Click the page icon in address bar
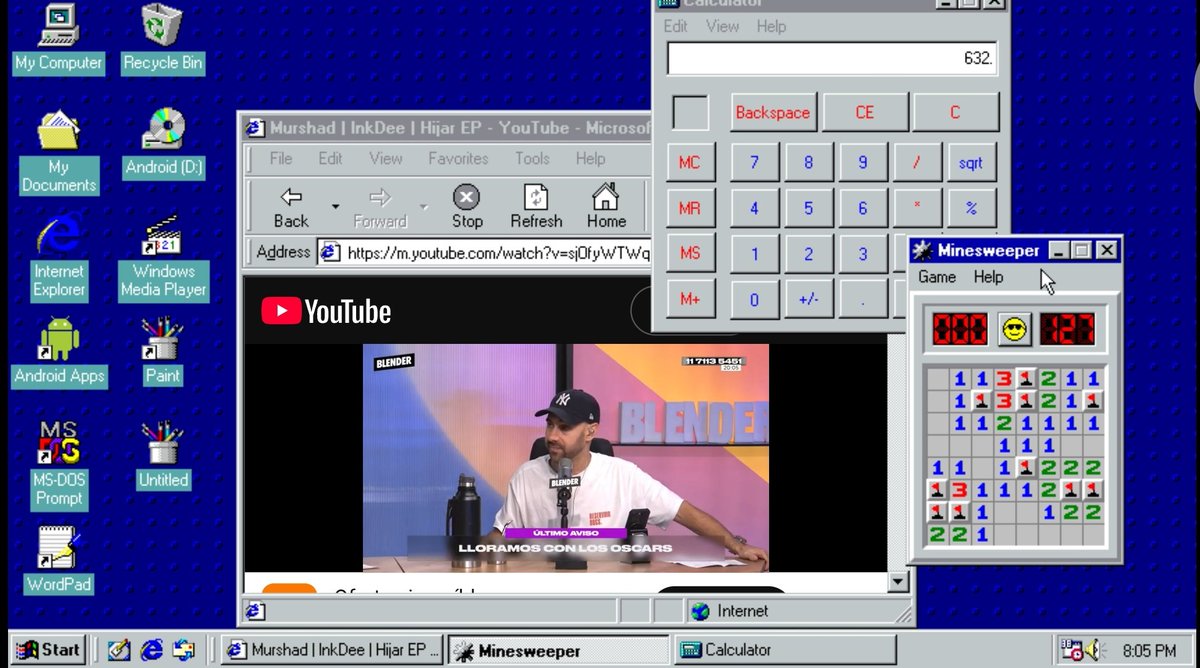 (x=330, y=253)
